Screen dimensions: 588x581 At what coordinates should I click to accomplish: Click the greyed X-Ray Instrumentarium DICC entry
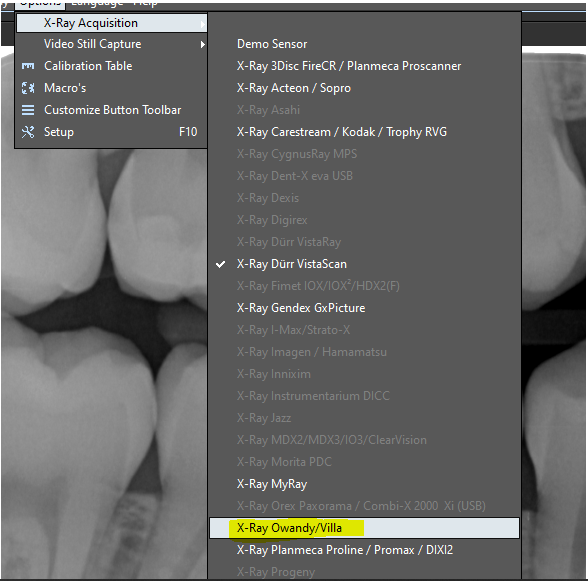364,396
